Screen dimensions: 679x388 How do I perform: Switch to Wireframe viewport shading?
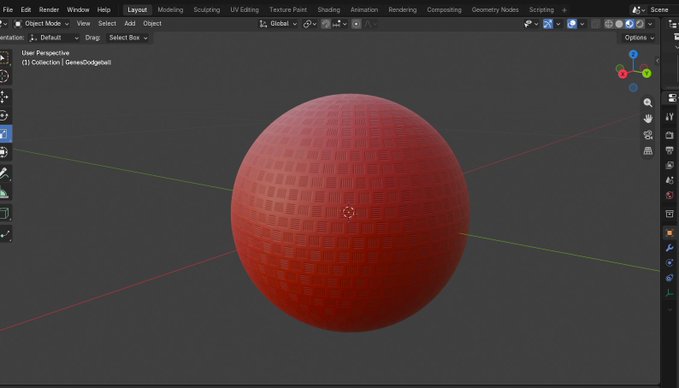[608, 24]
